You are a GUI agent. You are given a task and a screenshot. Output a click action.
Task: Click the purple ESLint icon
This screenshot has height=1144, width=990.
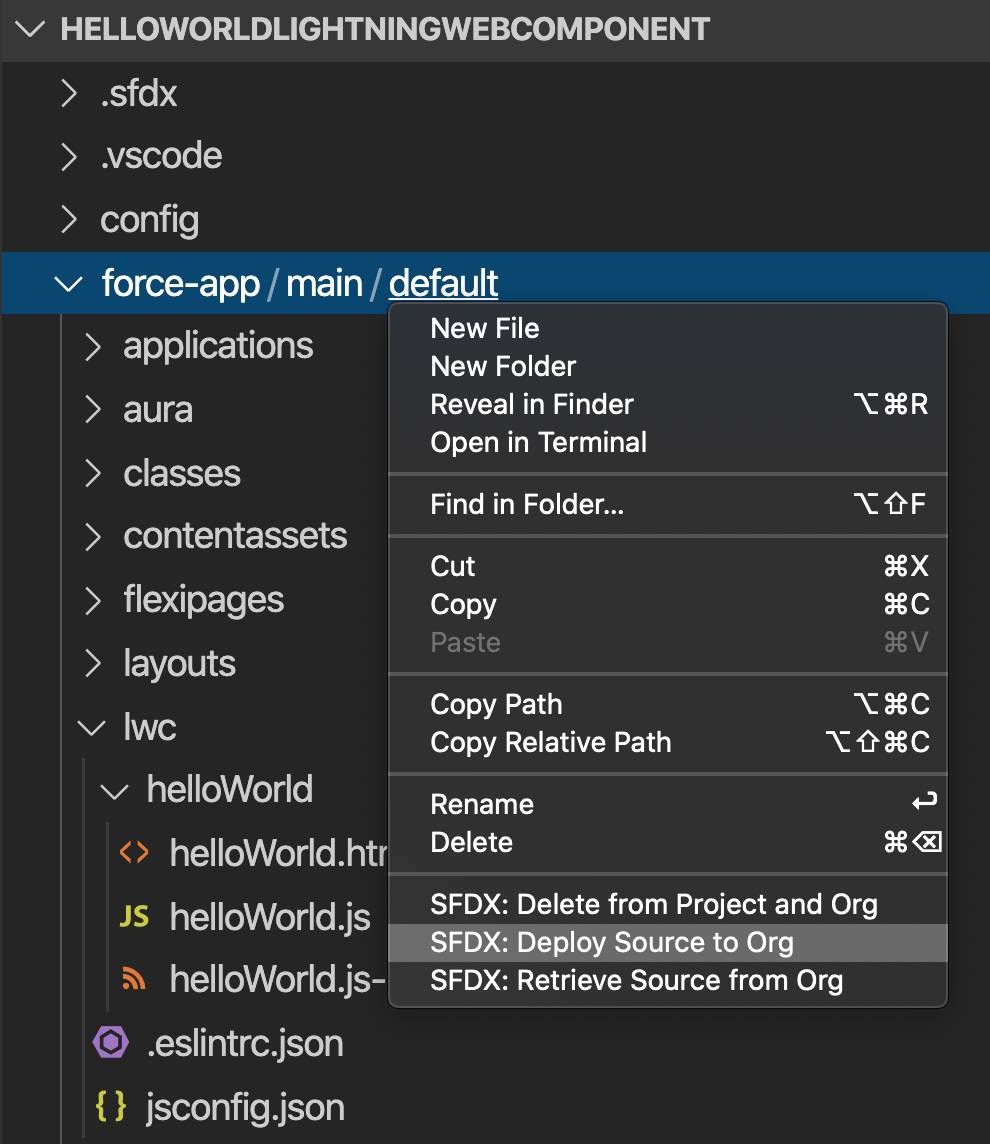[111, 1043]
